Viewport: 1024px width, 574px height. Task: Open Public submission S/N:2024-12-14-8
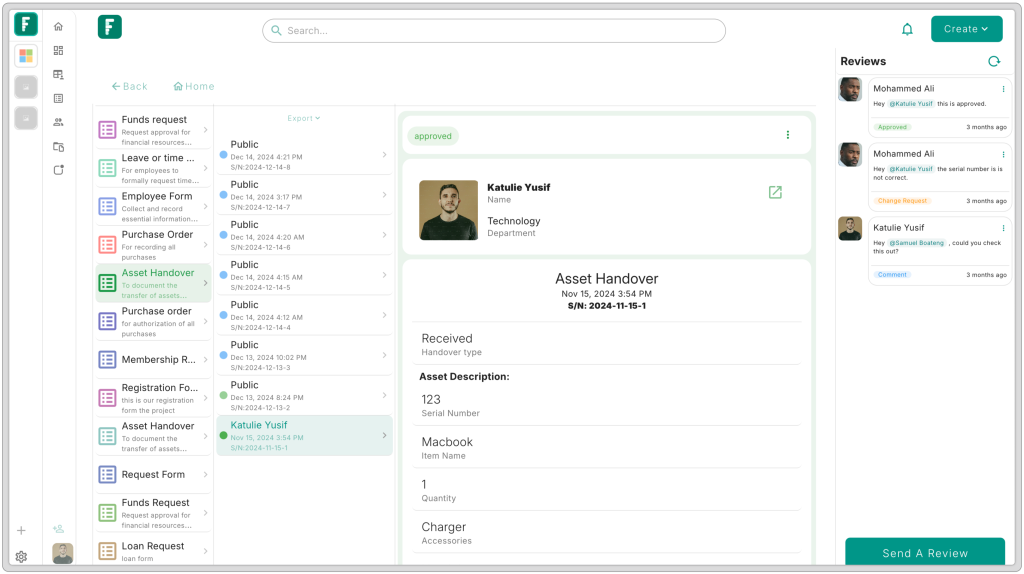pyautogui.click(x=304, y=155)
